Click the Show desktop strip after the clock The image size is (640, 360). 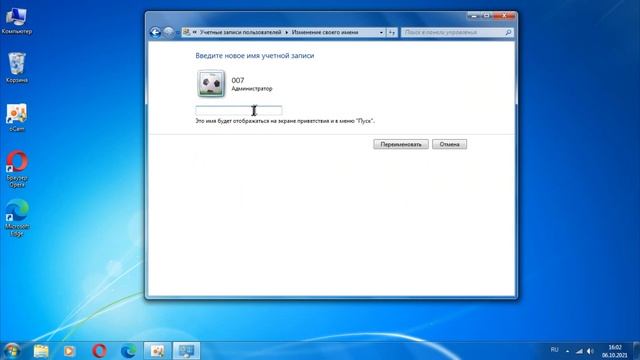[636, 351]
